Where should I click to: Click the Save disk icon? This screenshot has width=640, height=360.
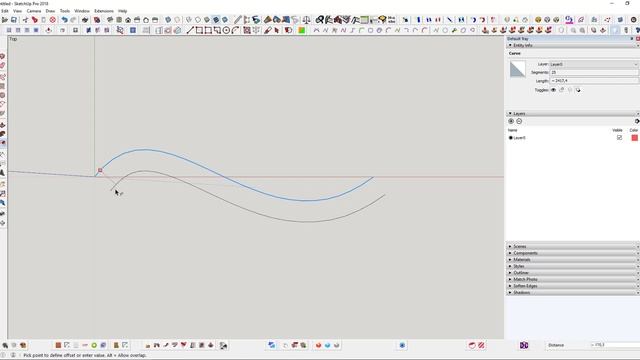[x=14, y=20]
